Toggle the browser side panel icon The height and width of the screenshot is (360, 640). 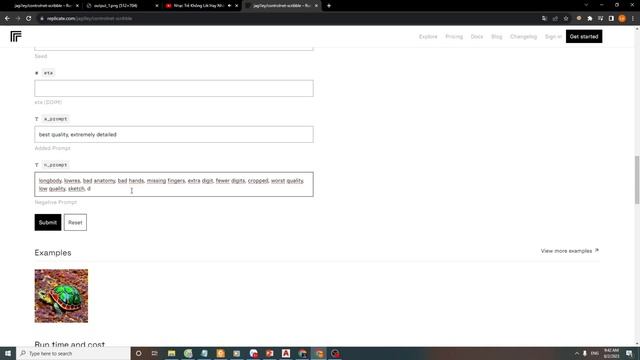click(x=611, y=18)
